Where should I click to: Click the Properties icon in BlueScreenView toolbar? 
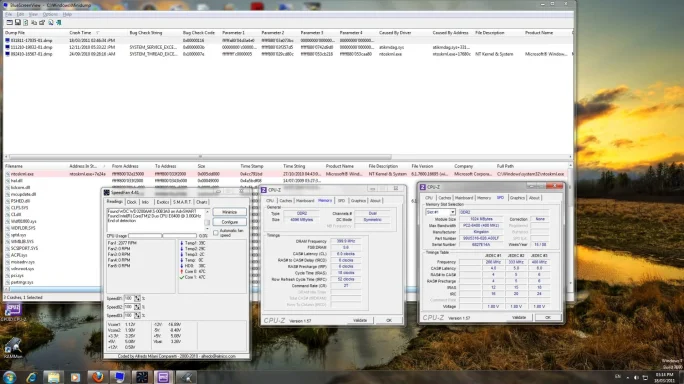pos(42,22)
